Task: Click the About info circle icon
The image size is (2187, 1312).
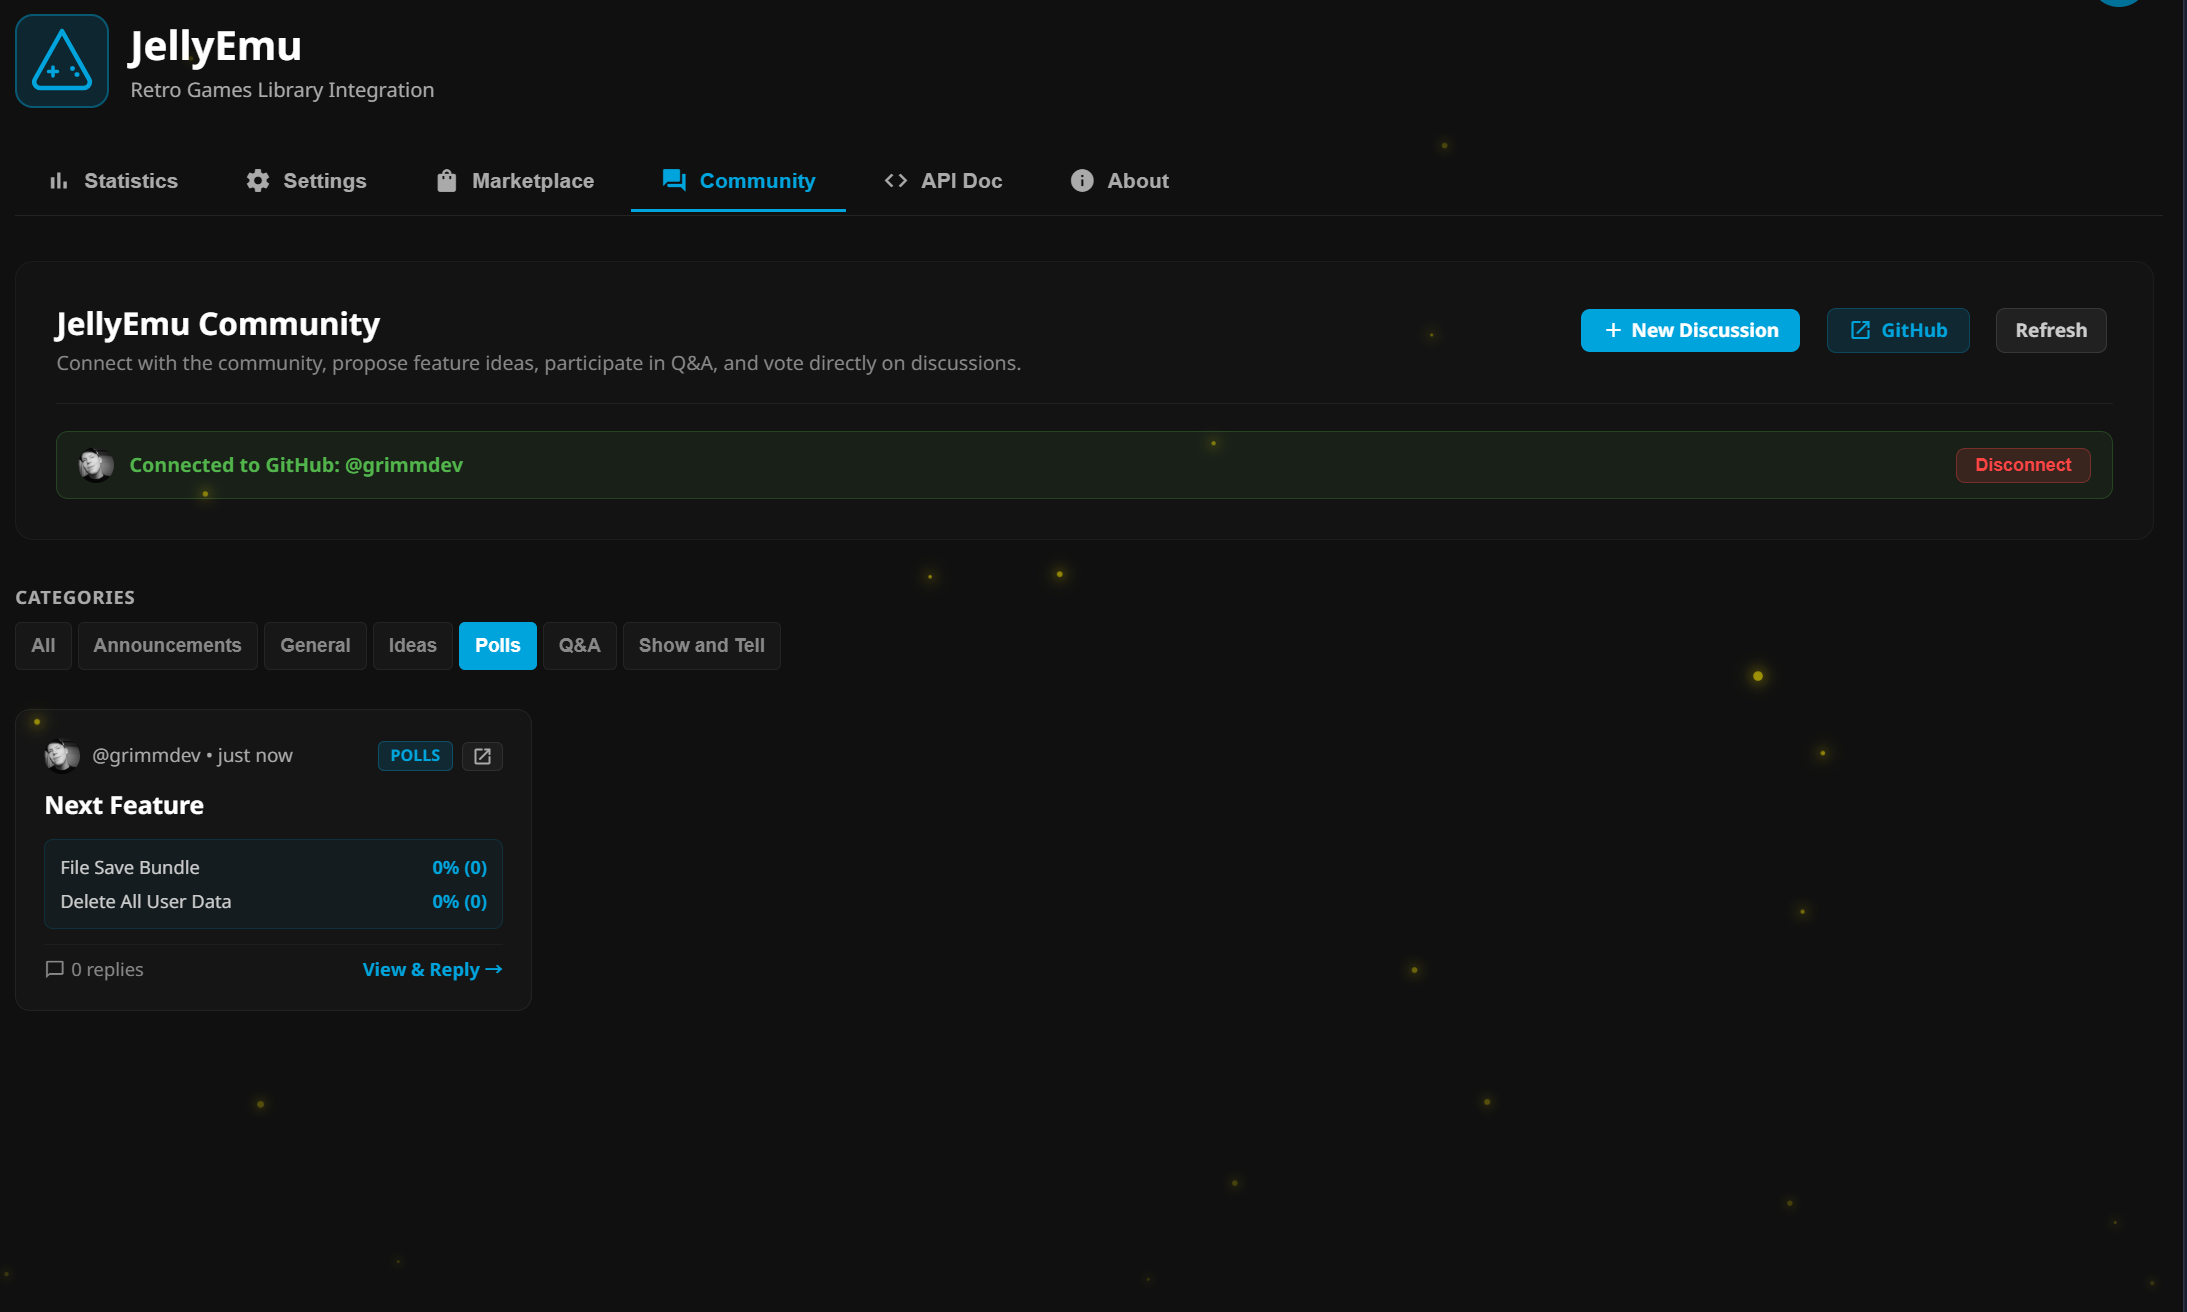Action: (1082, 181)
